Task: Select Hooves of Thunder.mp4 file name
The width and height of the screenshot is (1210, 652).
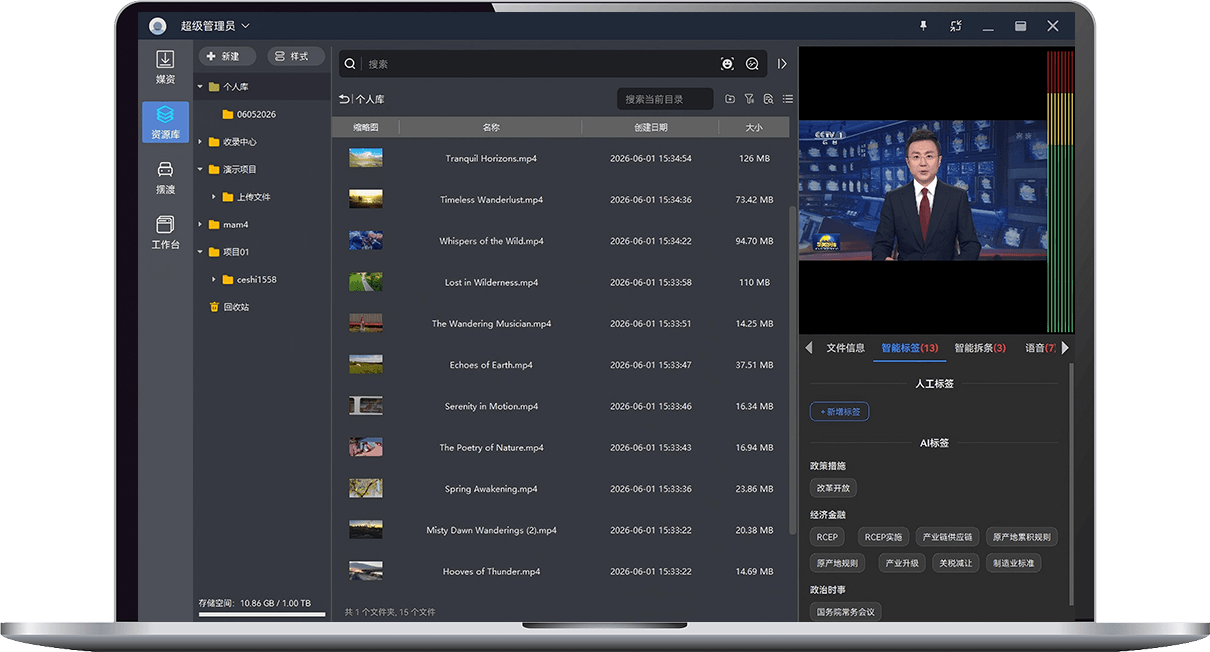Action: click(x=491, y=571)
